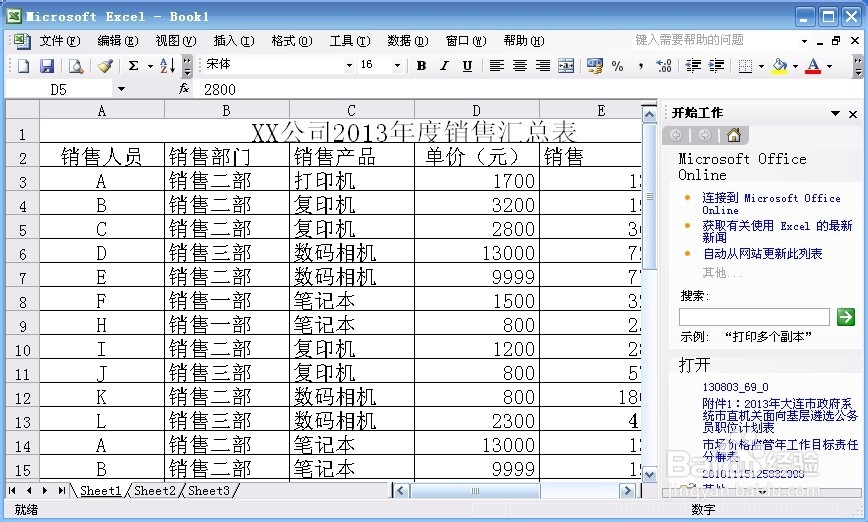Screen dimensions: 868x522
Task: Open the 获取有关使用 Excel 的最新新闻 link
Action: coord(777,231)
